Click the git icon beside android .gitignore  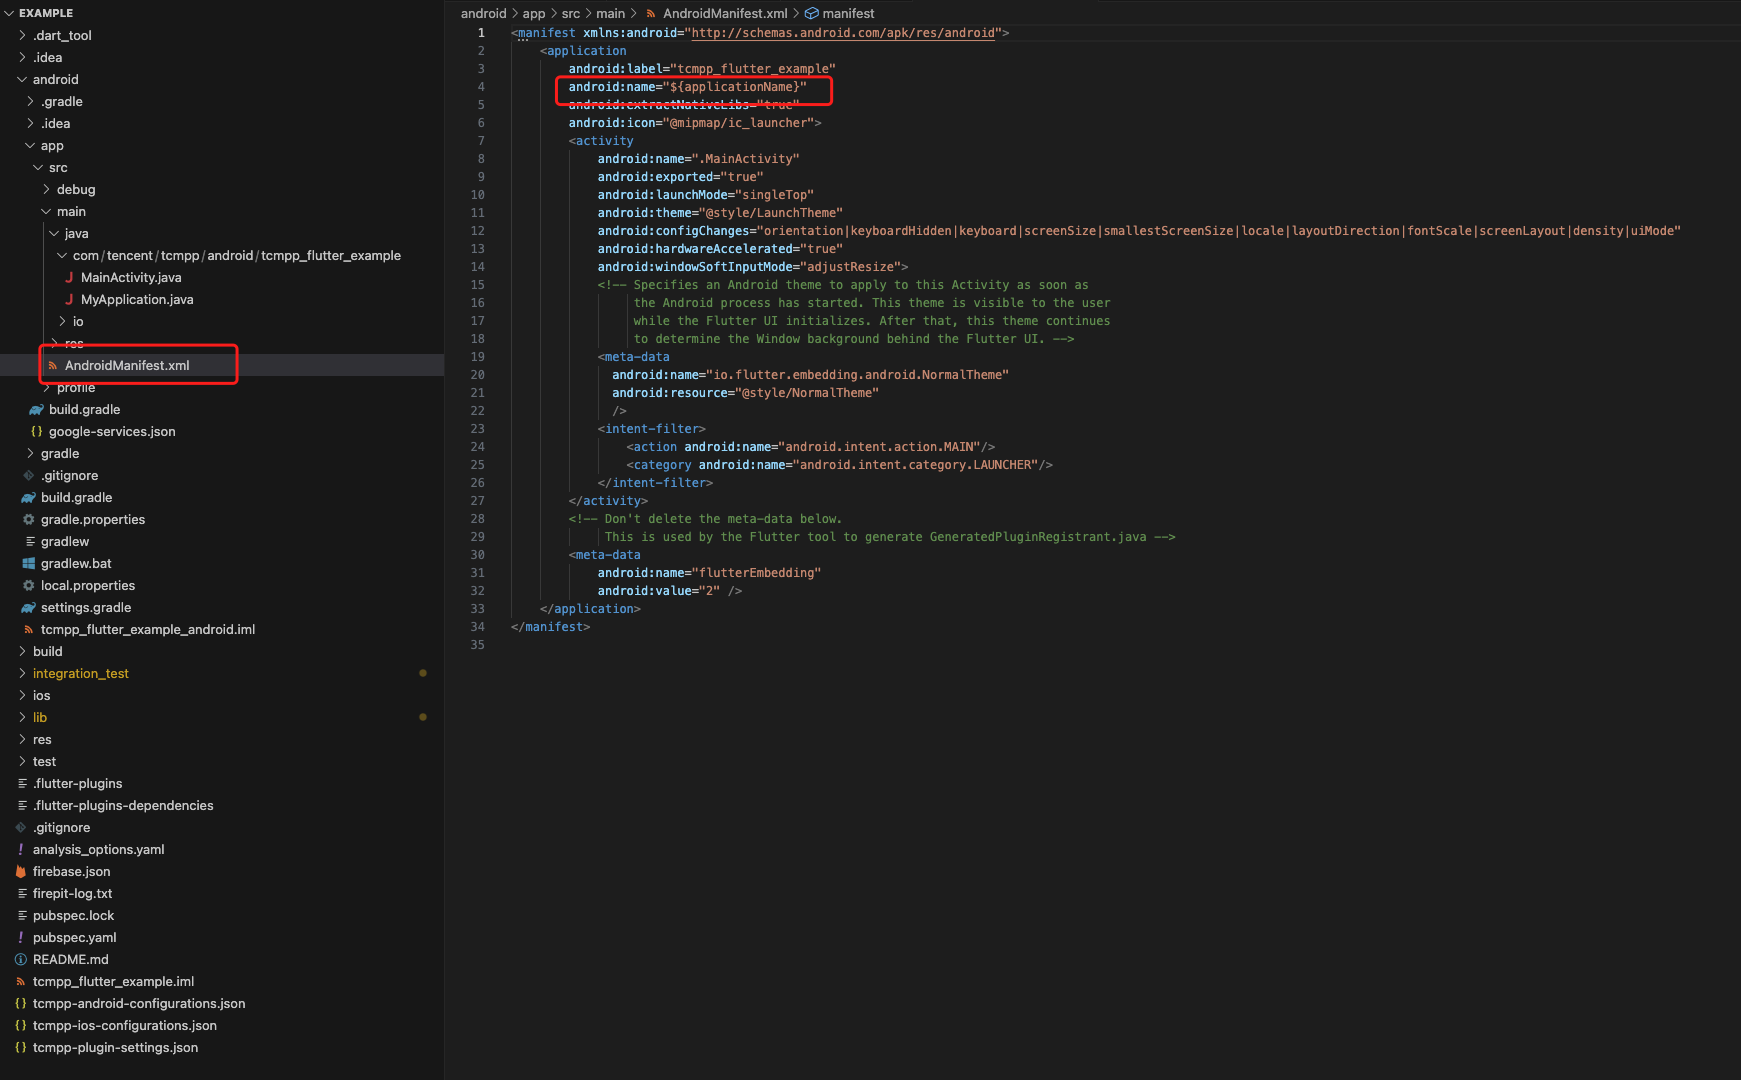click(29, 475)
